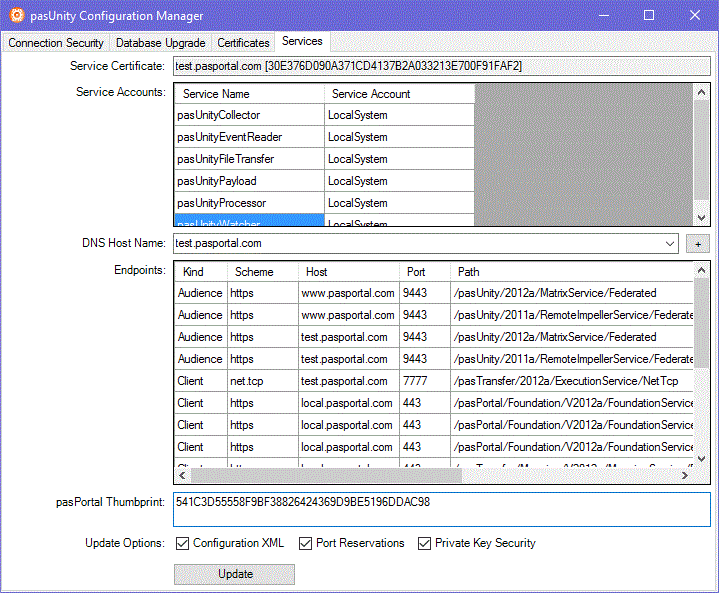Click the pasPortal Thumbprint text box
719x593 pixels.
click(442, 509)
